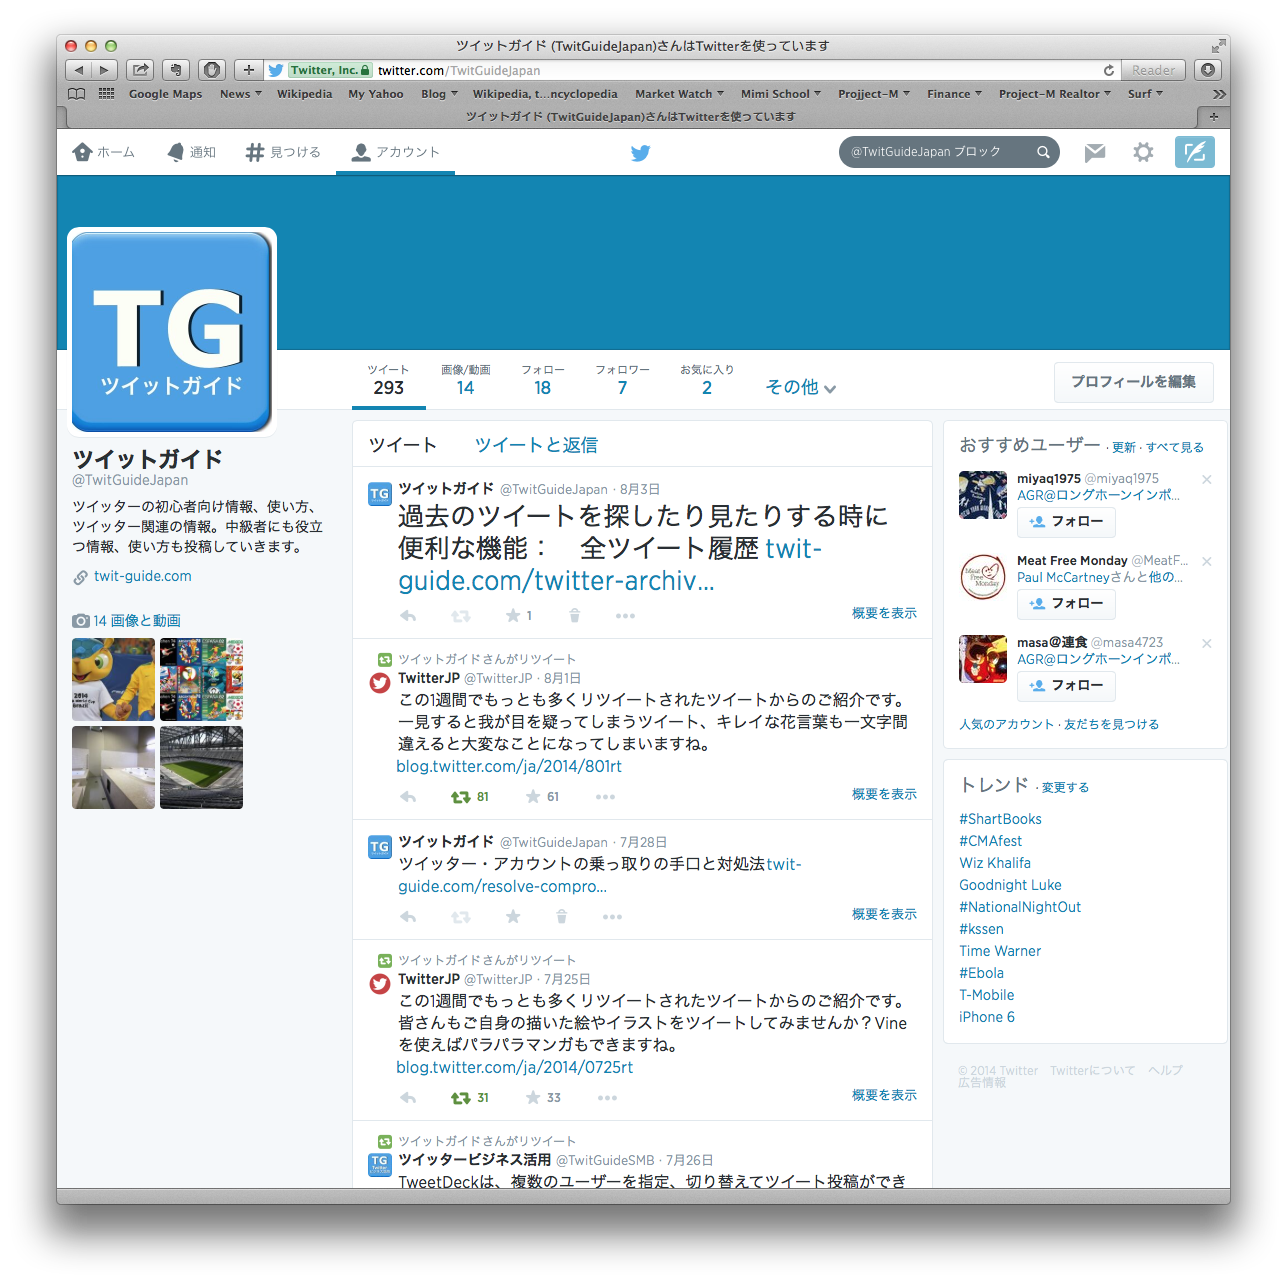Viewport: 1287px width, 1283px height.
Task: Delete the 7月28日 tweet with trash icon
Action: coord(562,917)
